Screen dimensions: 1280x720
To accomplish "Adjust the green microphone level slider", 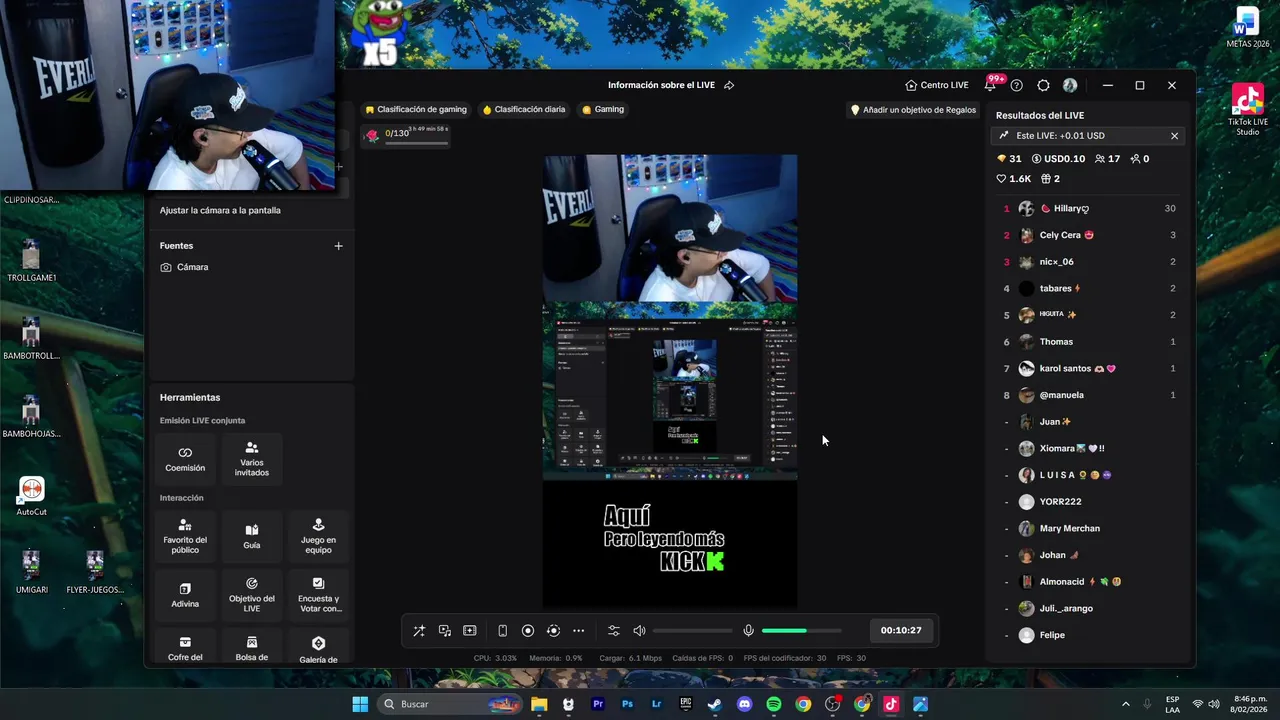I will pos(801,631).
